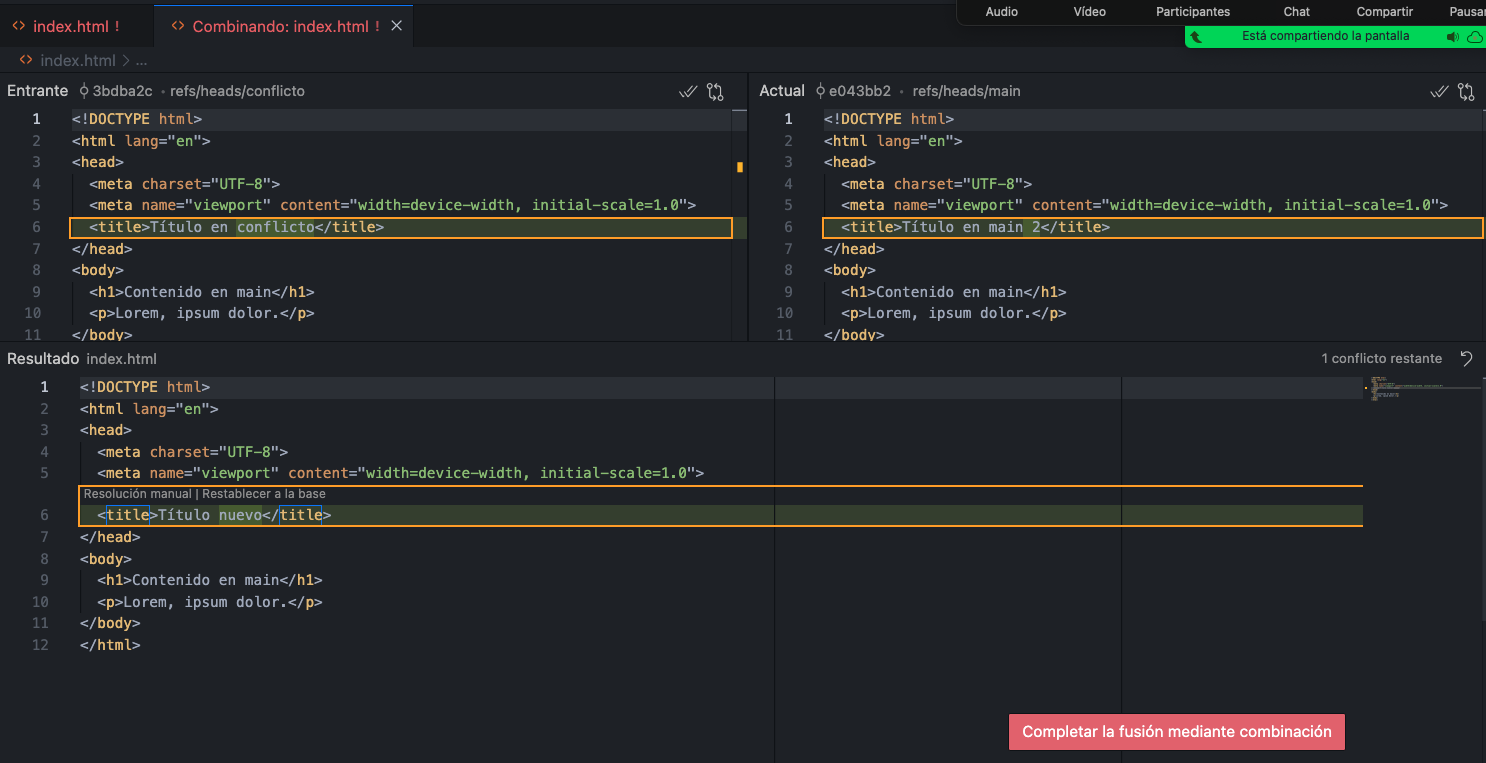
Task: Click commit icon next to 3bdba2c
Action: 84,91
